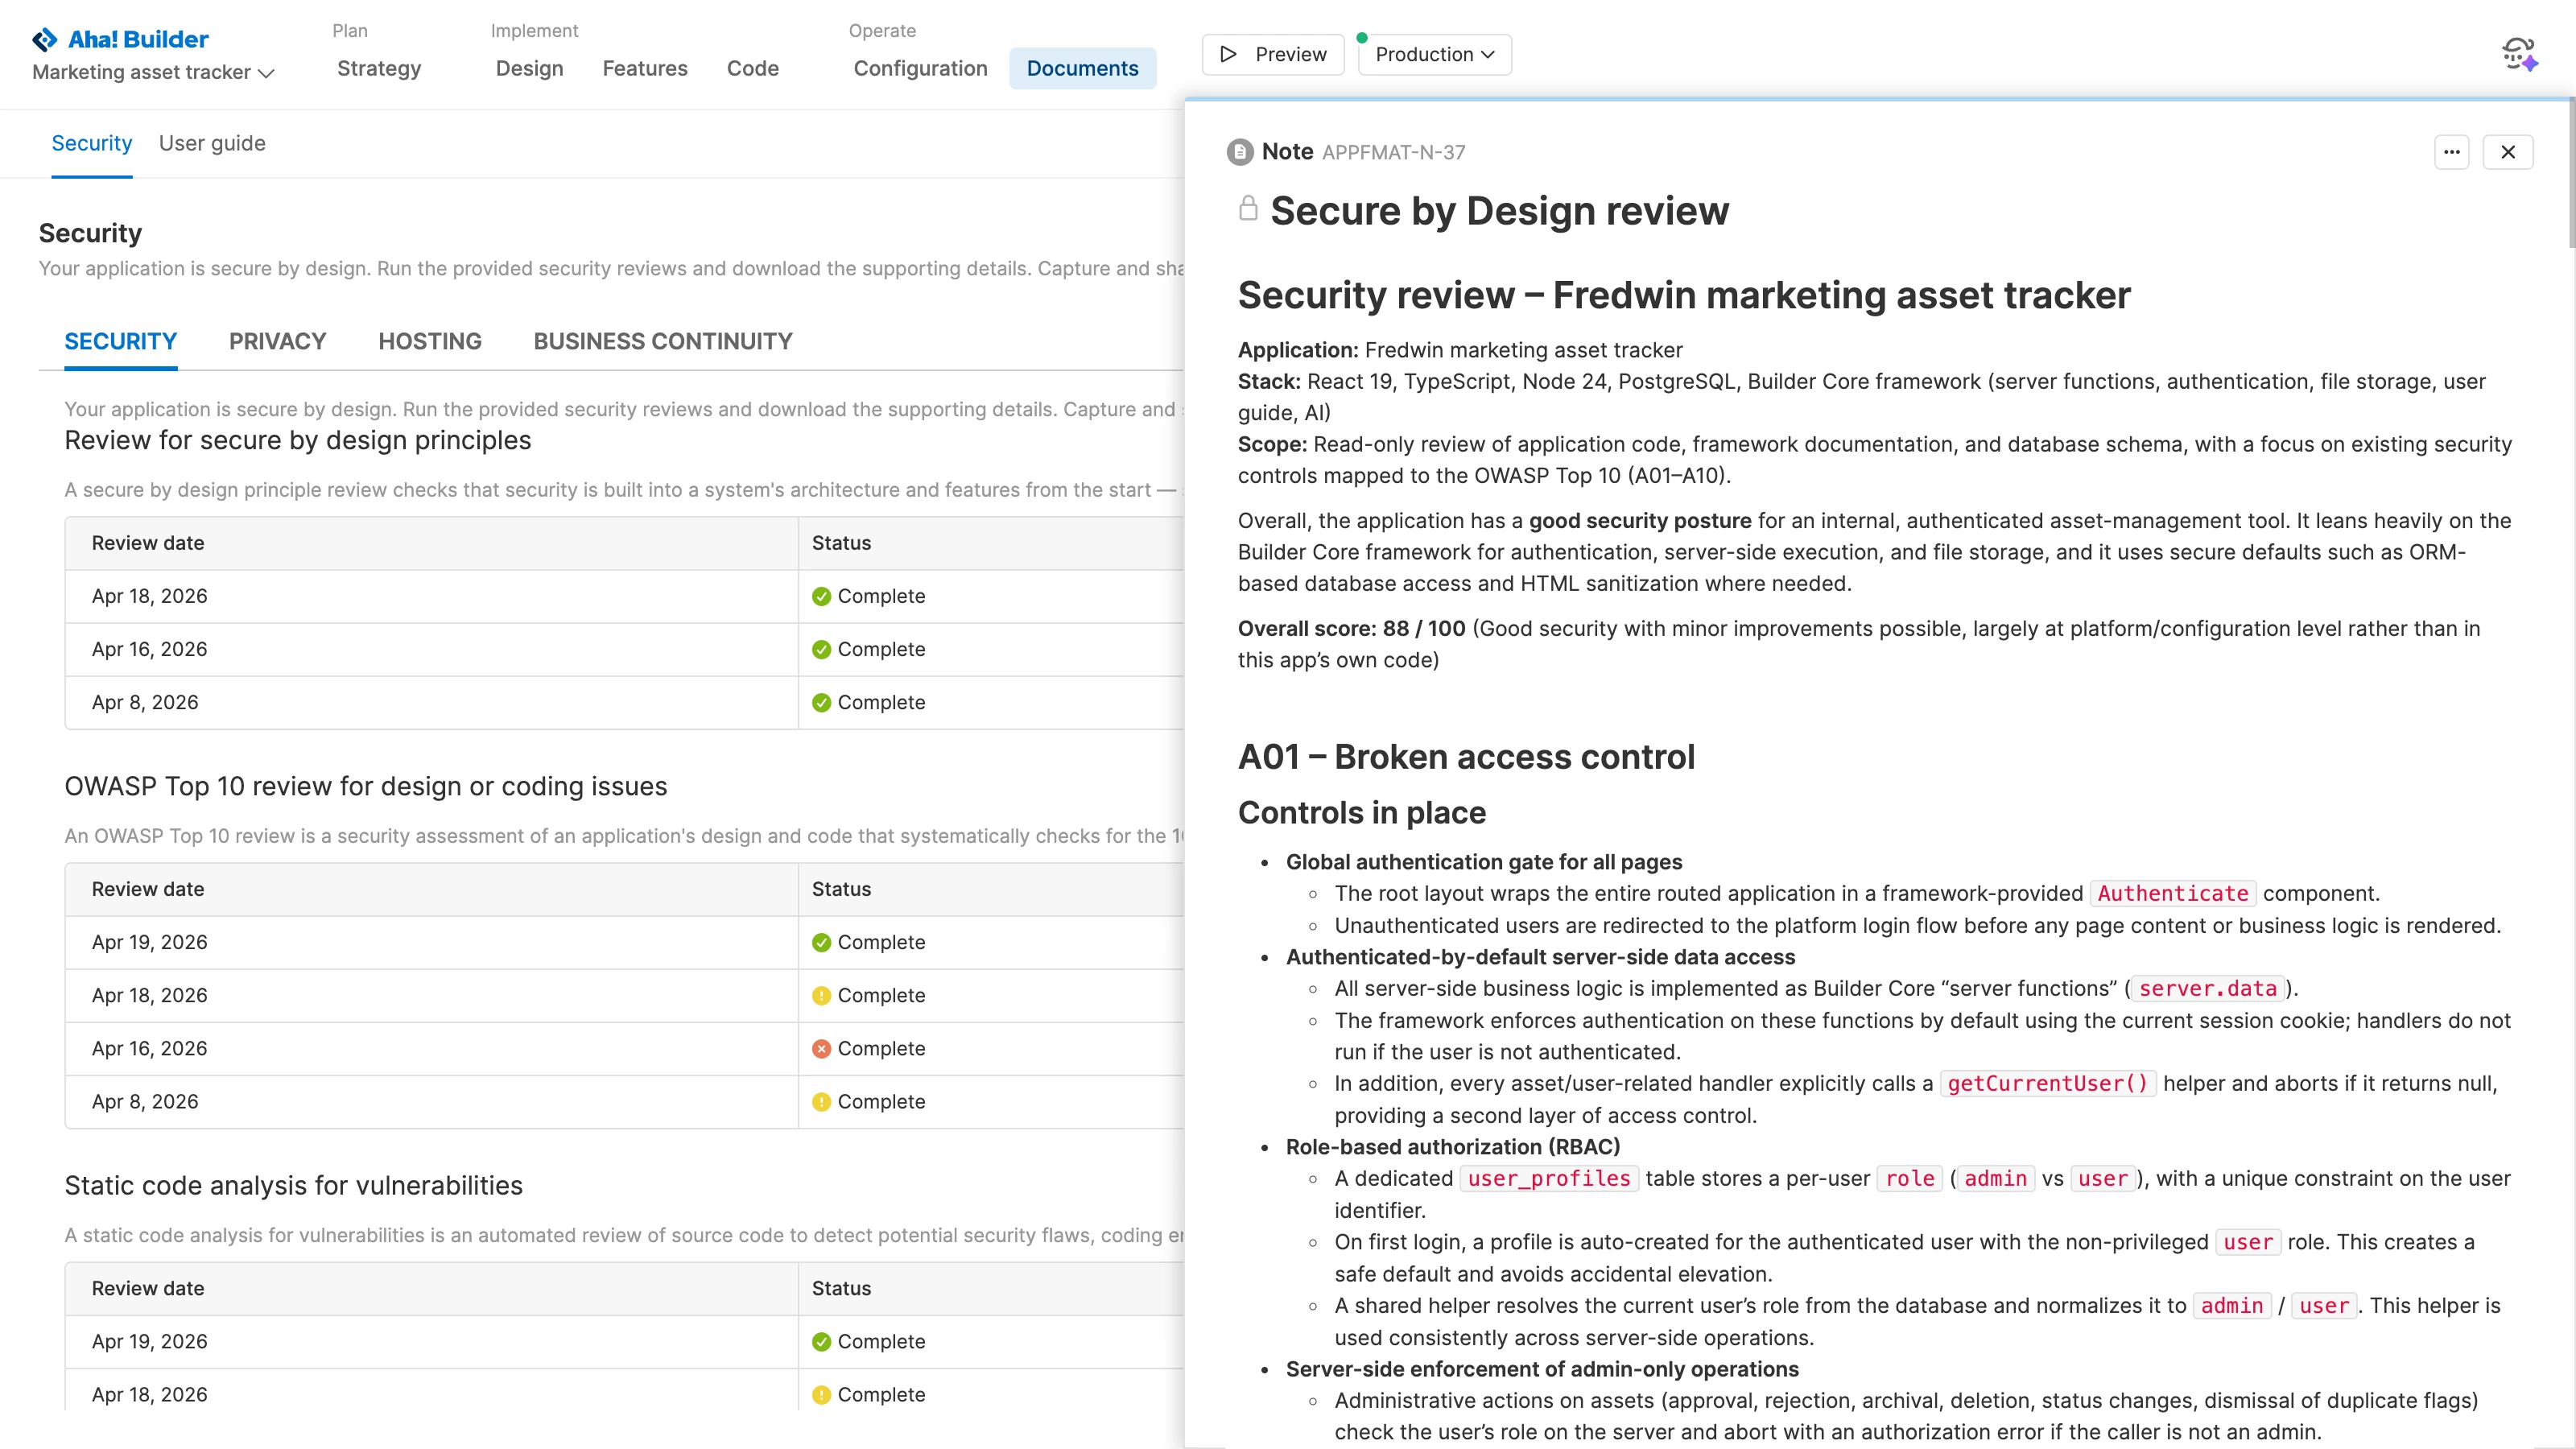This screenshot has height=1449, width=2576.
Task: Close the Secure by Design review note
Action: pyautogui.click(x=2509, y=152)
